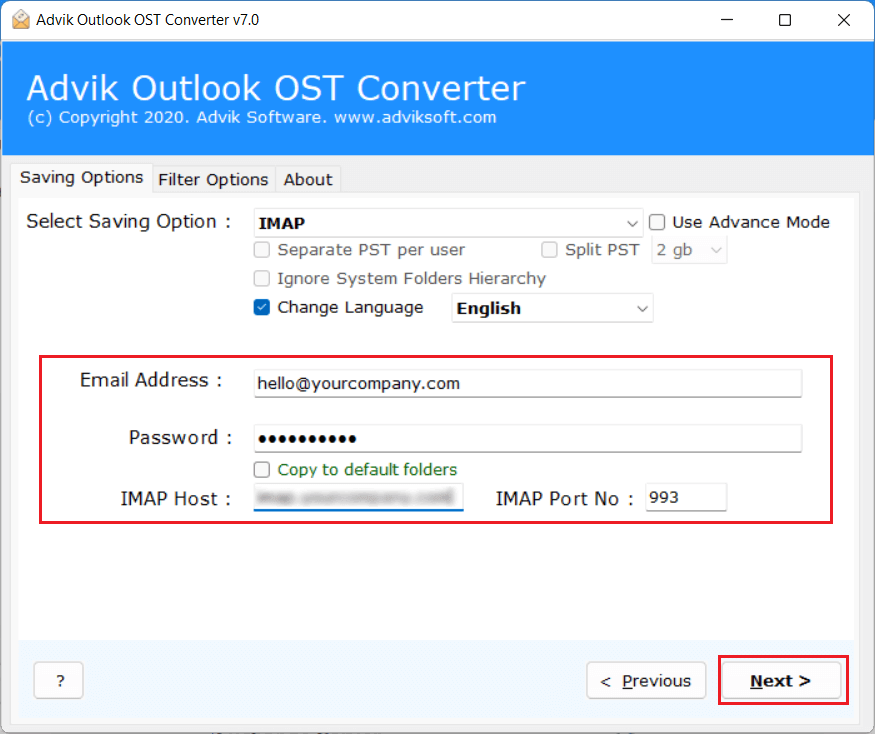Enable Copy to default folders
Viewport: 875px width, 734px height.
(261, 469)
